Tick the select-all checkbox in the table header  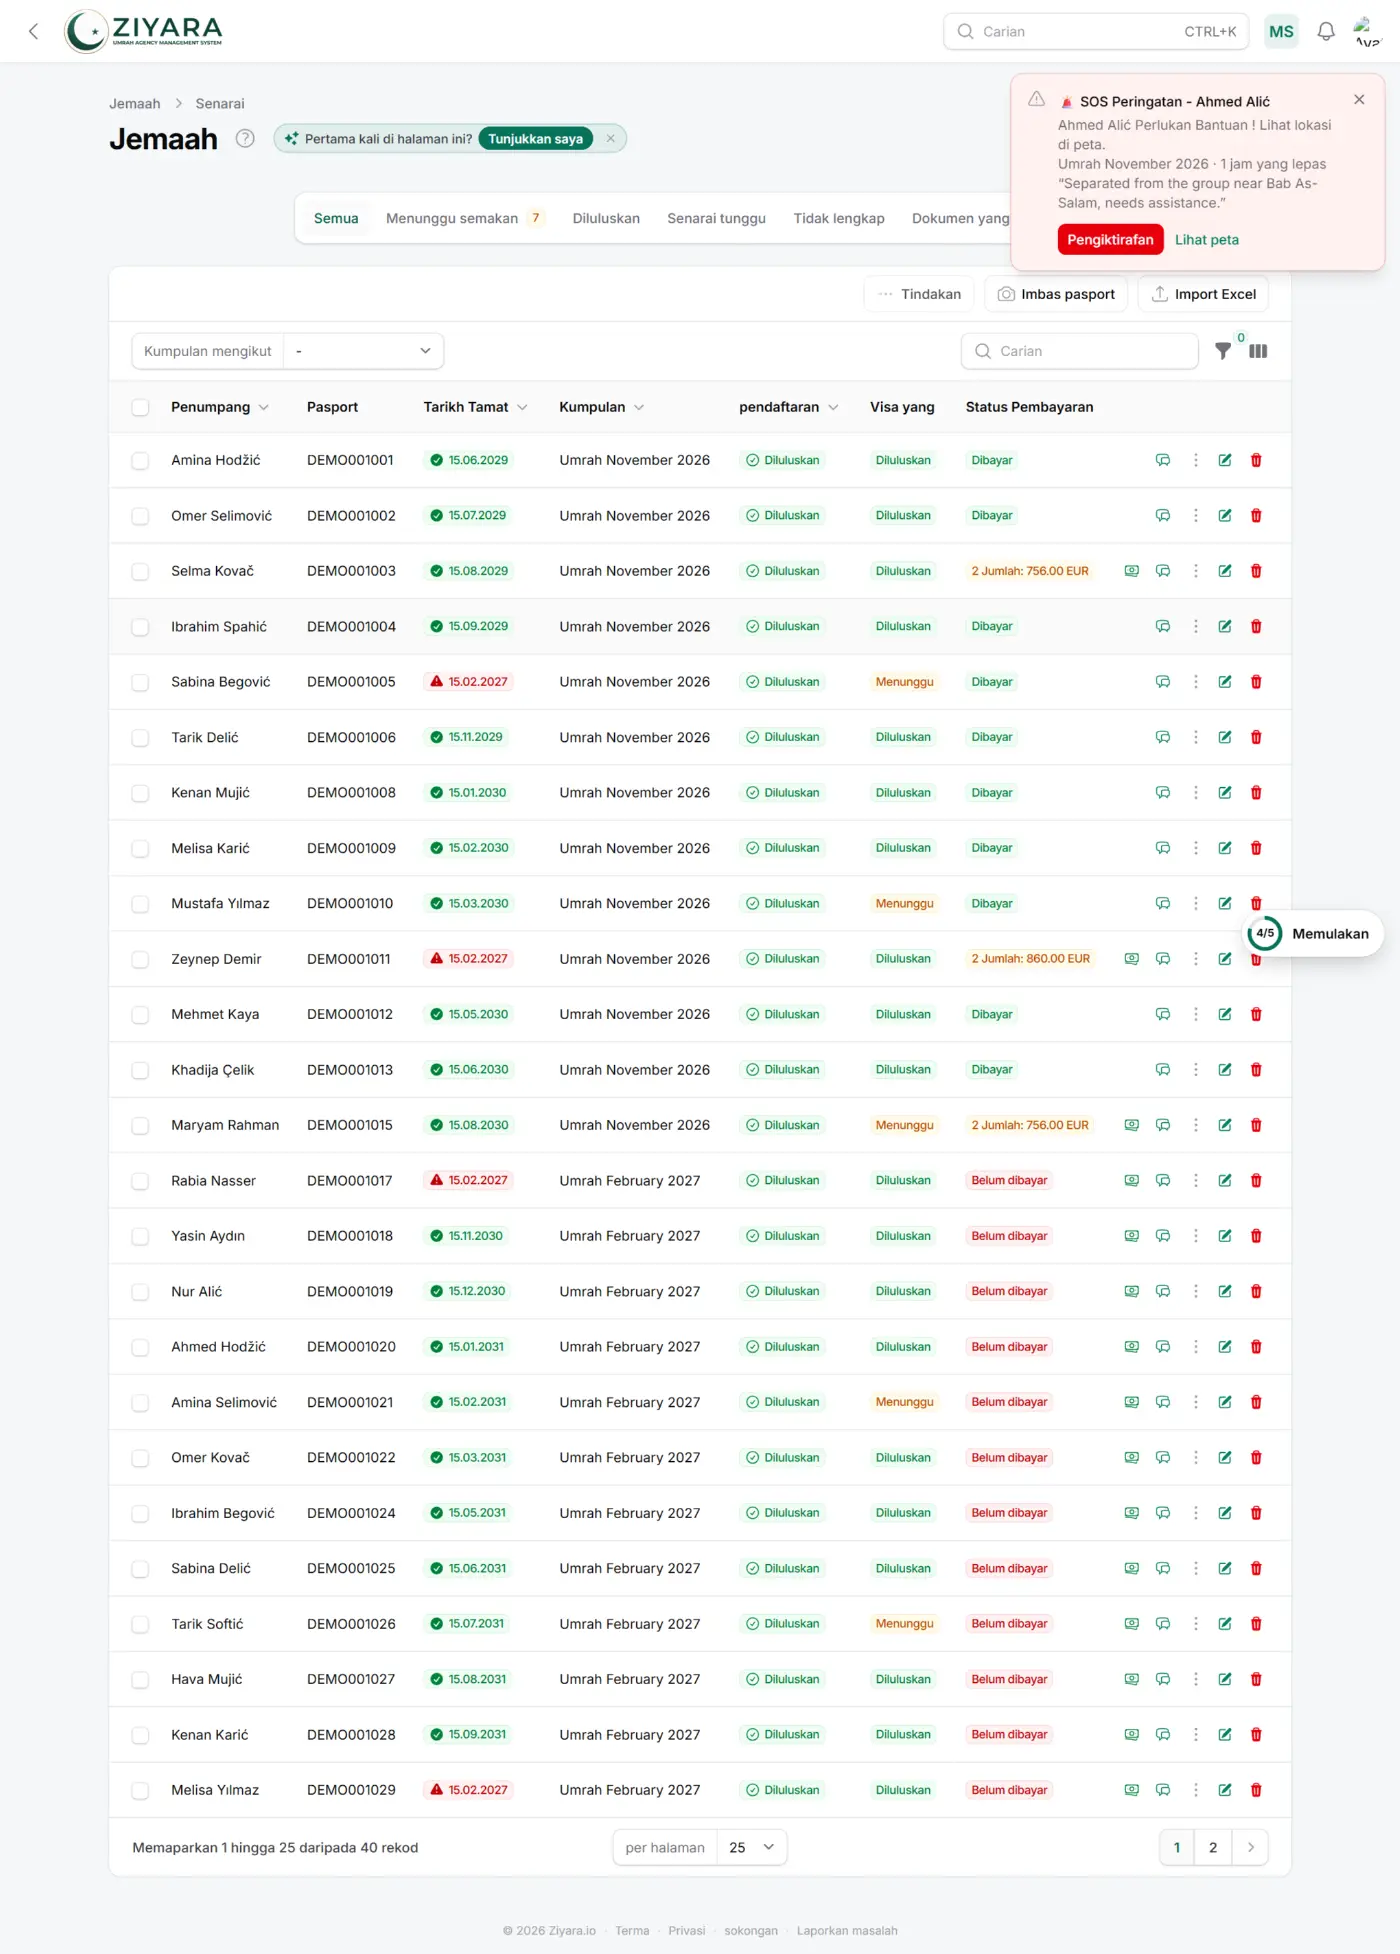pos(140,408)
